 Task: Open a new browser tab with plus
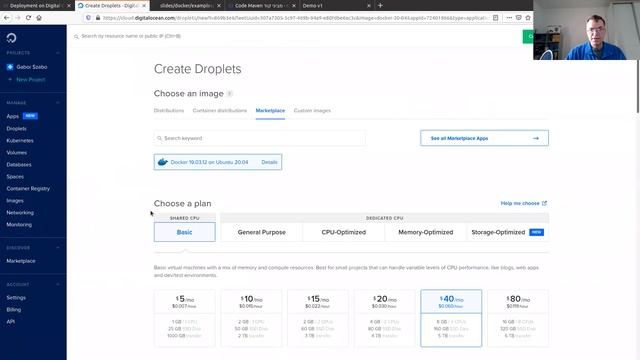point(380,6)
